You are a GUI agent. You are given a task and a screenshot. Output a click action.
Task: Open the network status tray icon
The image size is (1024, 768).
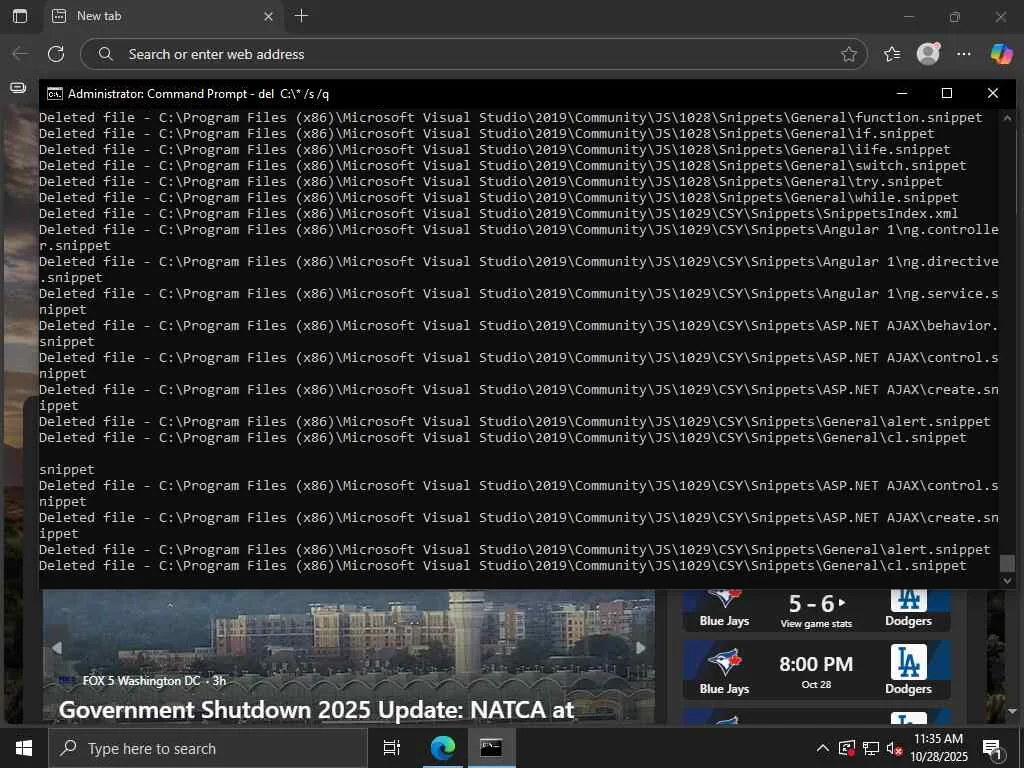871,748
